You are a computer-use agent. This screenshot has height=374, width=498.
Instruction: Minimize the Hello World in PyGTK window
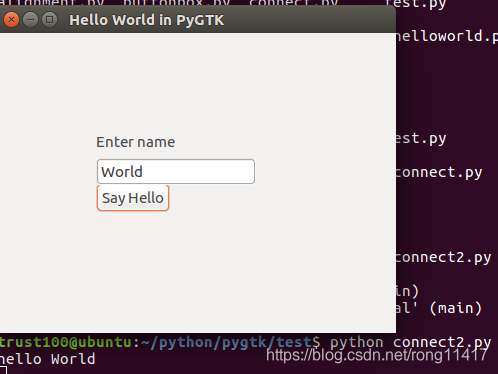(30, 20)
